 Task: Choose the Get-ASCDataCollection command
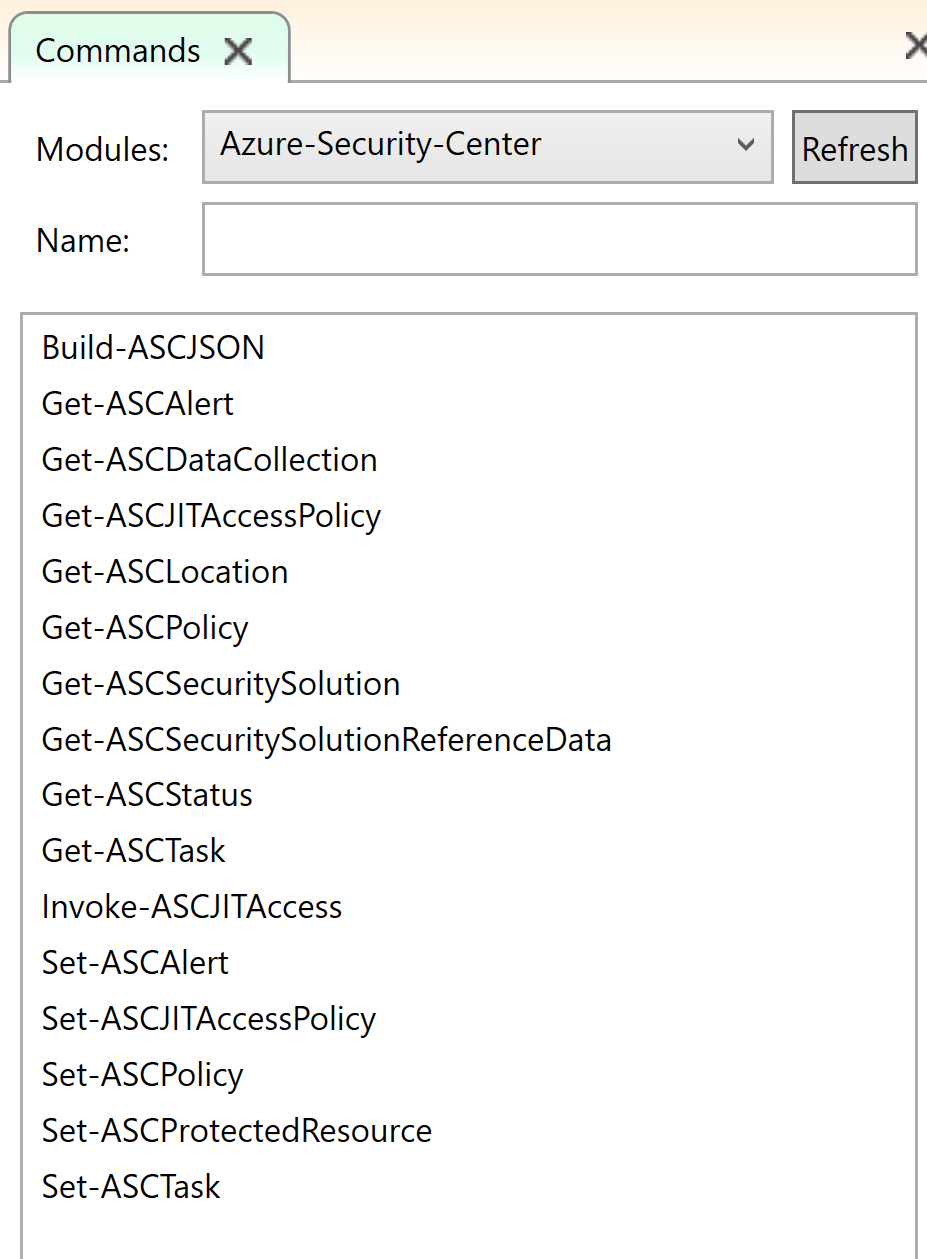point(210,460)
